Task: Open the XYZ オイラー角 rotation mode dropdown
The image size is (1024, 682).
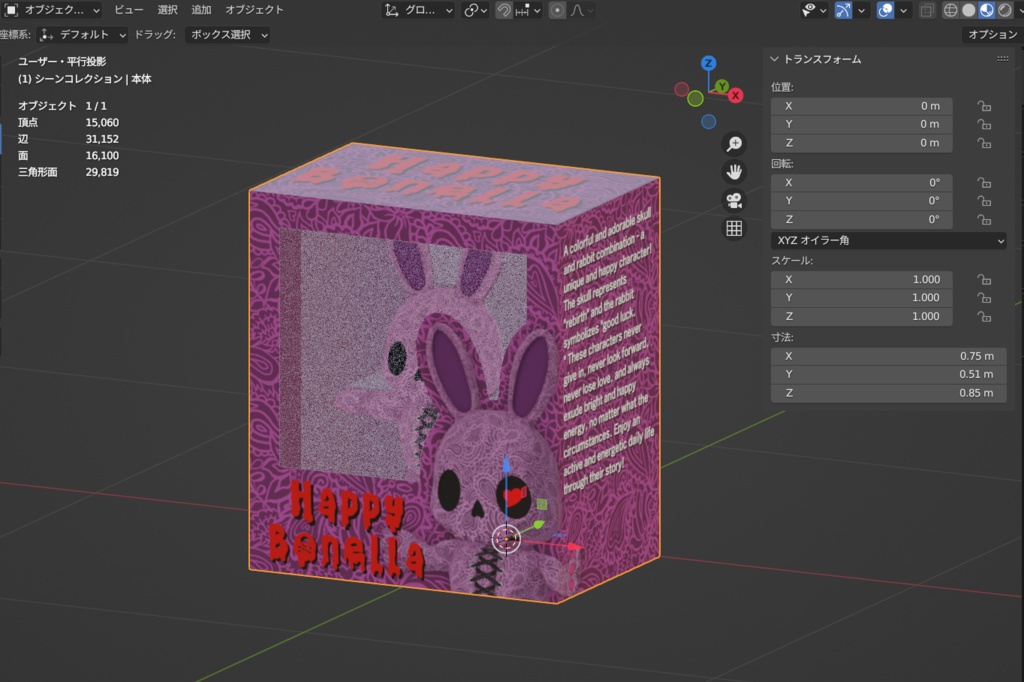Action: tap(888, 241)
